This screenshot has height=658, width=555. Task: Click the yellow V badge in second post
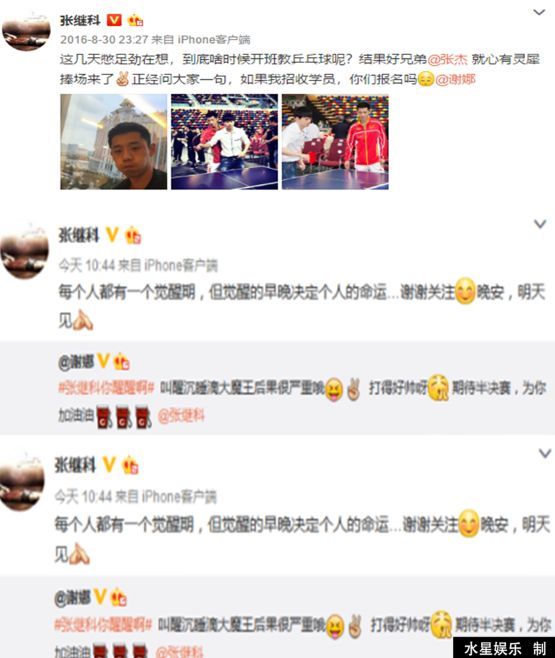click(x=112, y=235)
